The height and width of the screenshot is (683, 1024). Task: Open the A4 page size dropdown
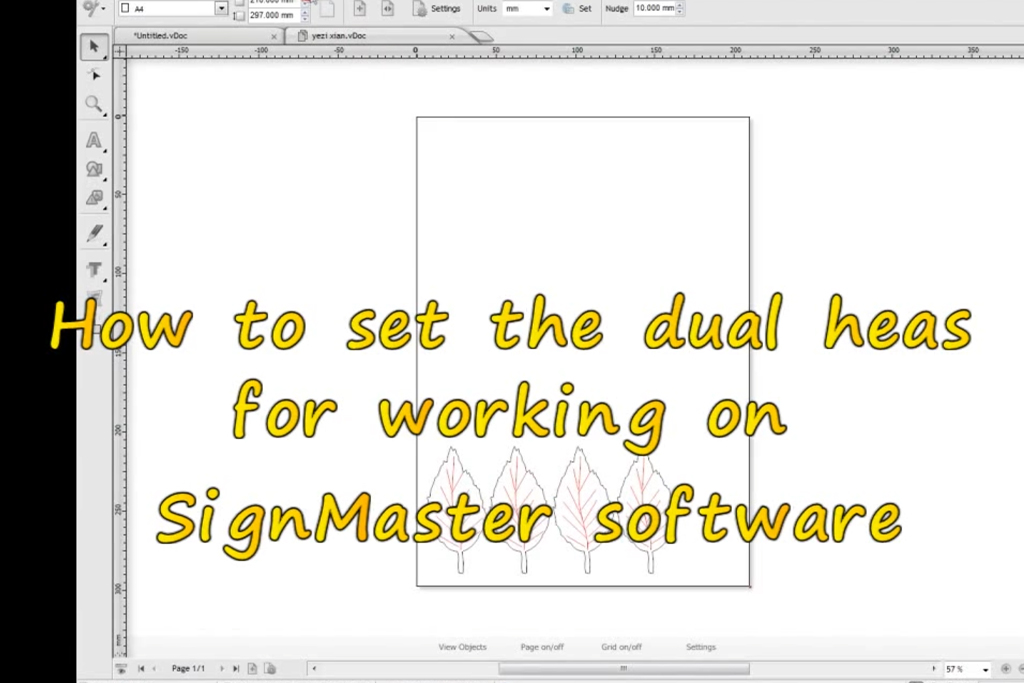click(x=221, y=8)
